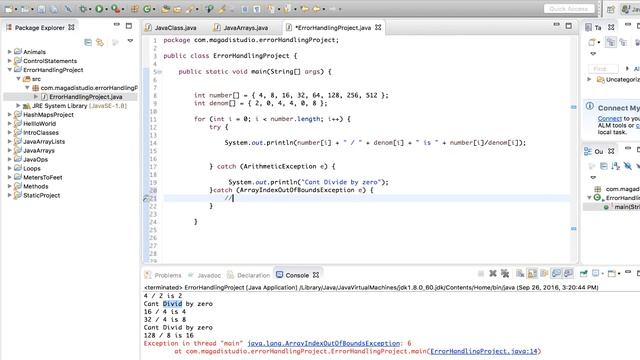Click java.lang.ArrayIndexOutOfBoundsException link in console

(x=324, y=343)
